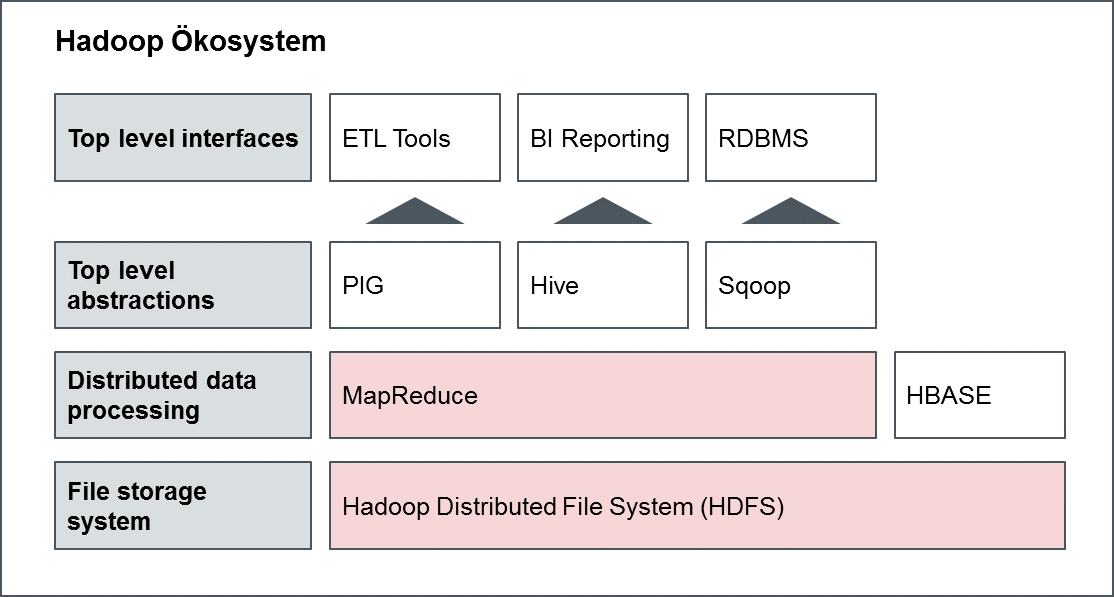Click the Hive box
The image size is (1114, 597).
click(603, 285)
